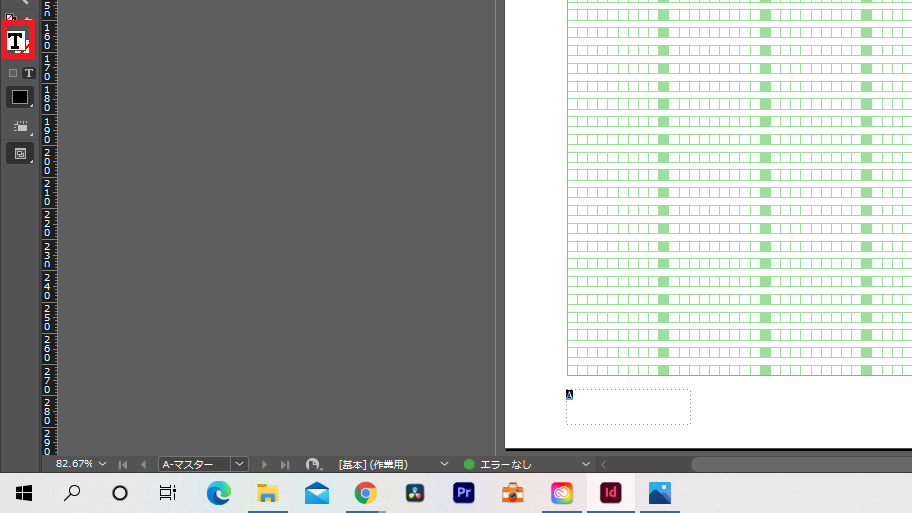Open the screen mode button in the toolbox
The width and height of the screenshot is (912, 513).
[20, 154]
